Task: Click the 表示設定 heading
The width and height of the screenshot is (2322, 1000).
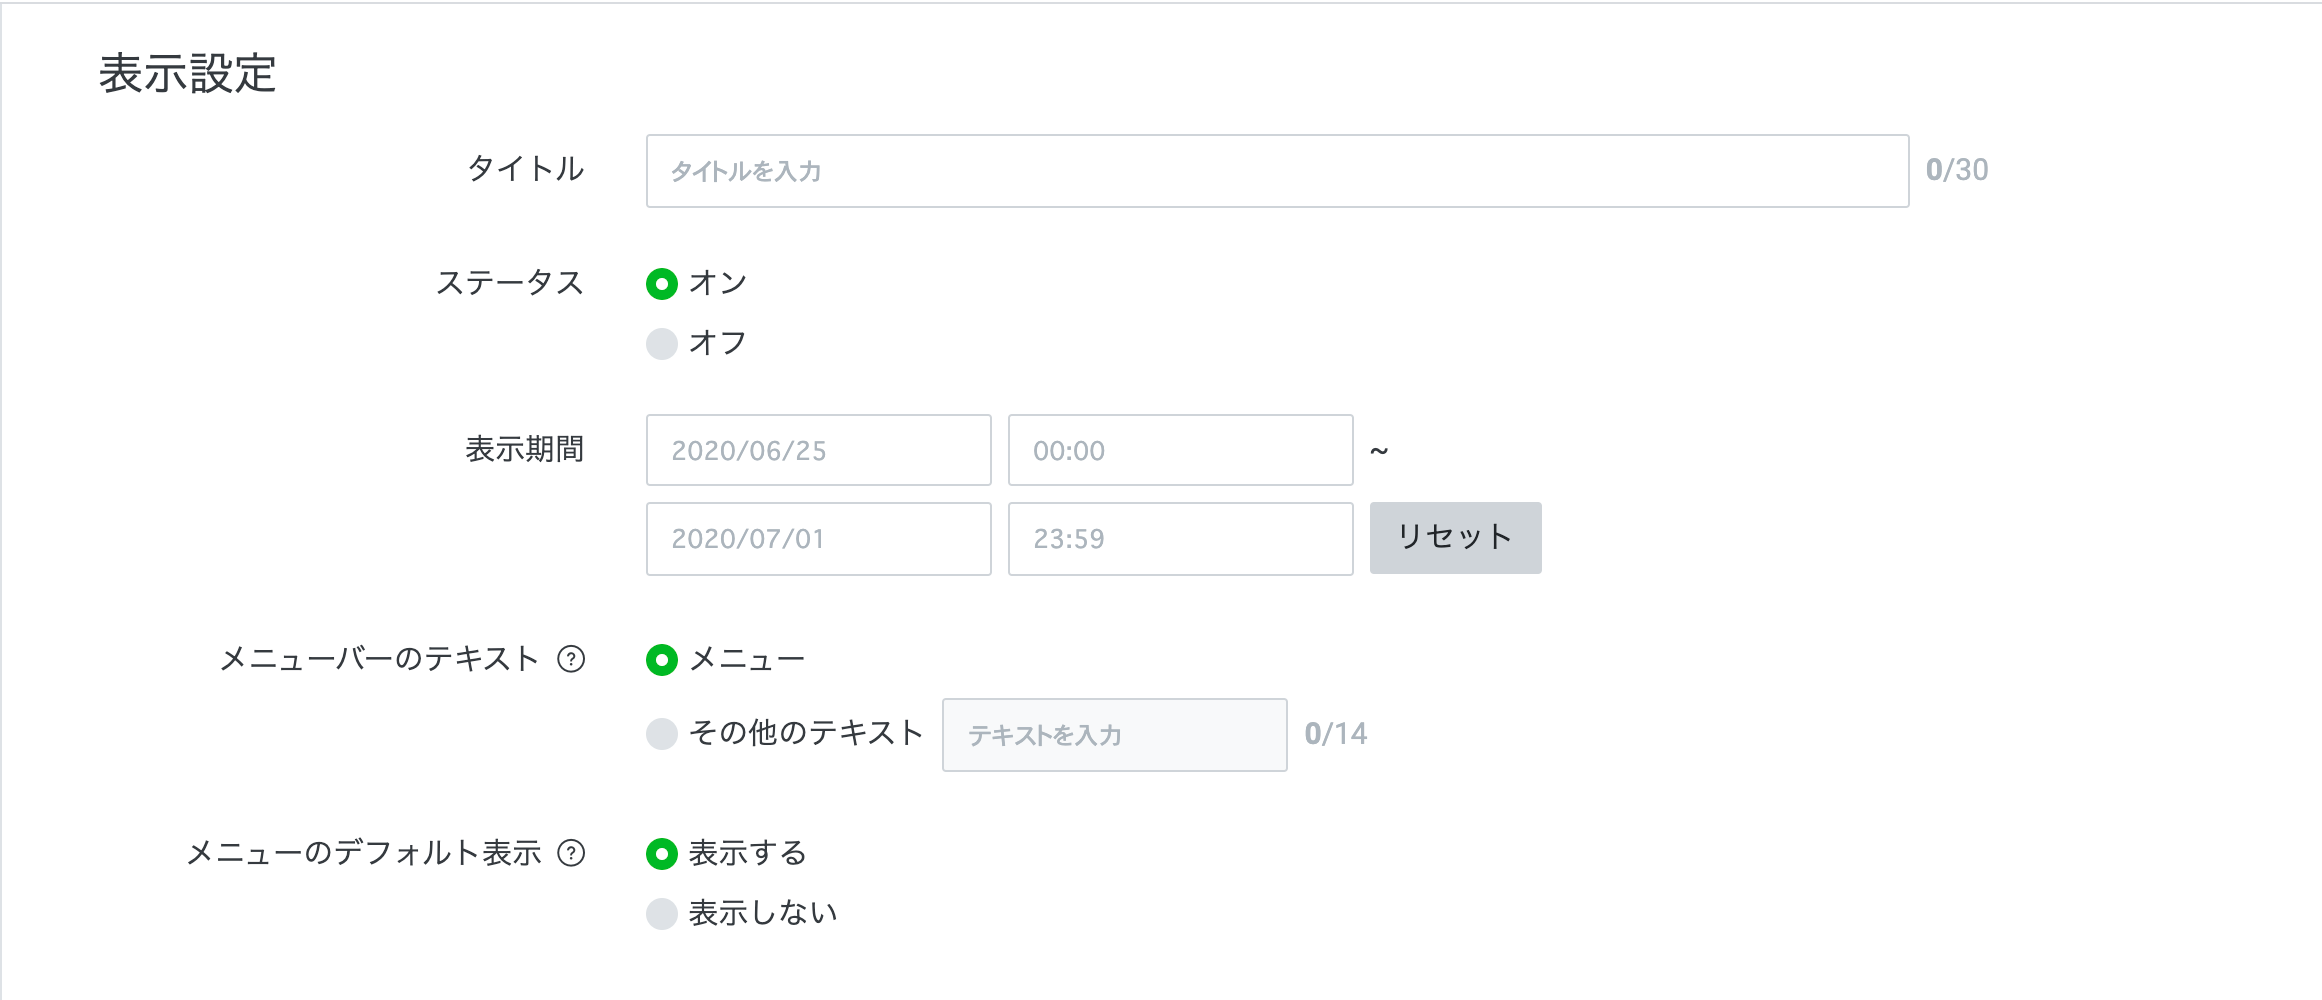Action: pos(187,74)
